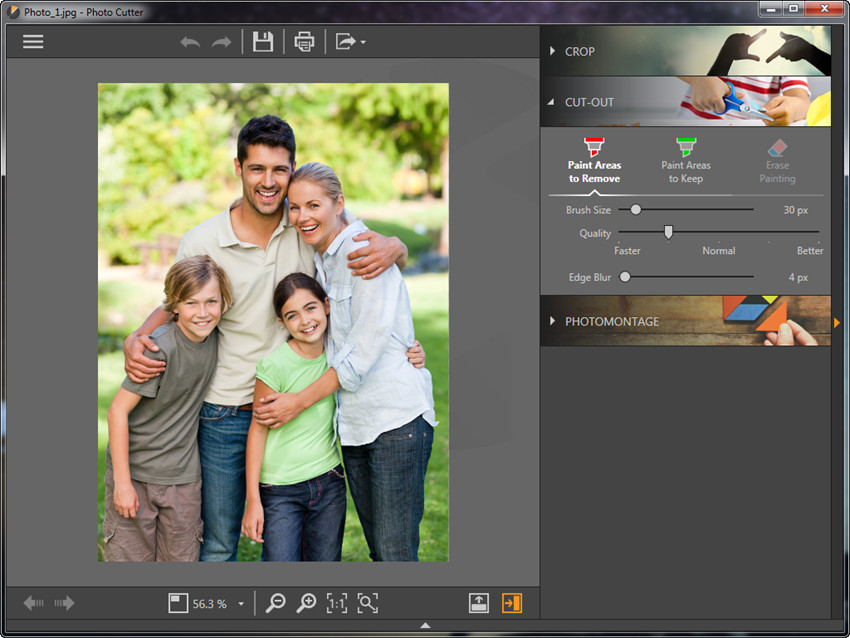Open the hamburger main menu
The width and height of the screenshot is (850, 638).
[x=33, y=42]
